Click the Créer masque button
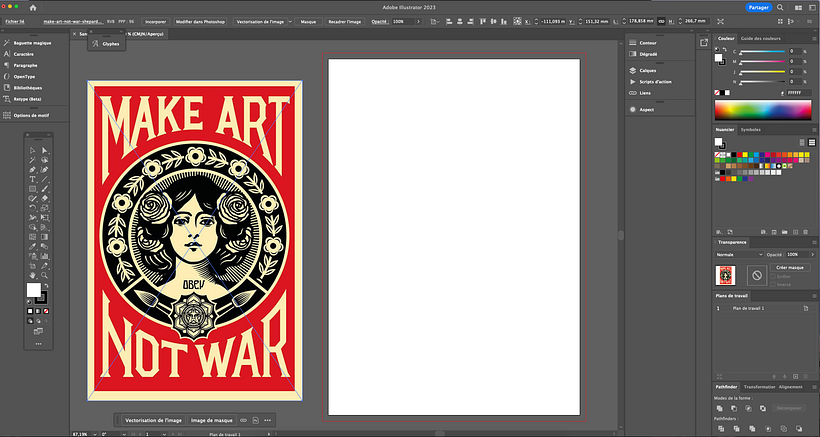Viewport: 820px width, 437px height. (789, 268)
